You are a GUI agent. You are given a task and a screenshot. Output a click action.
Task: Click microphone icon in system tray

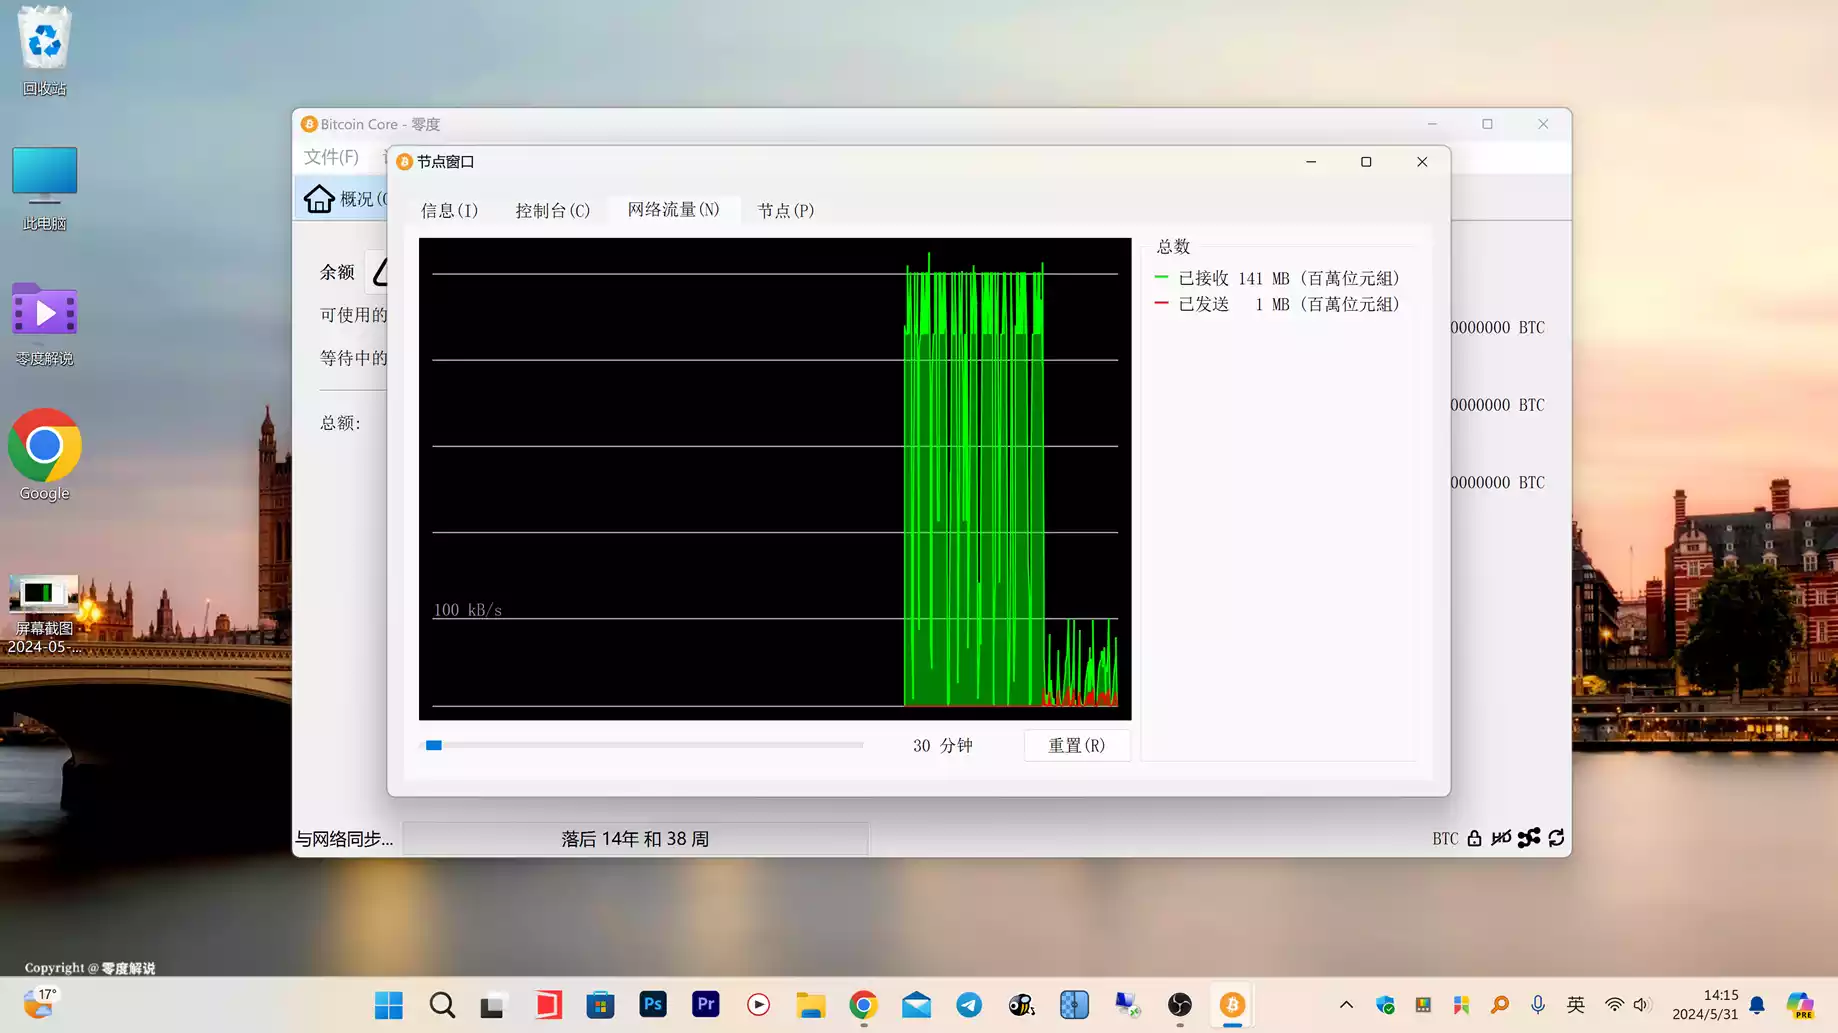(1538, 1005)
